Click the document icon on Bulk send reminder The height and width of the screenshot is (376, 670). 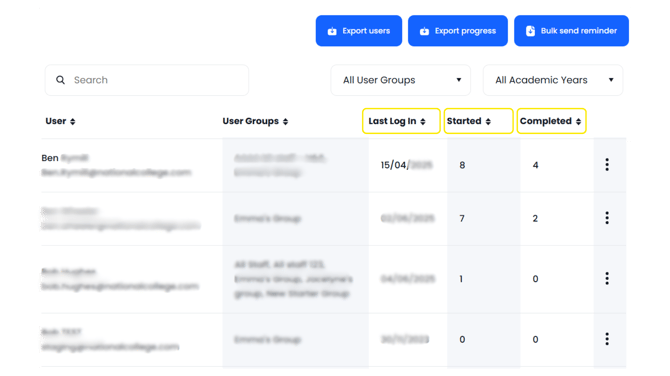530,31
